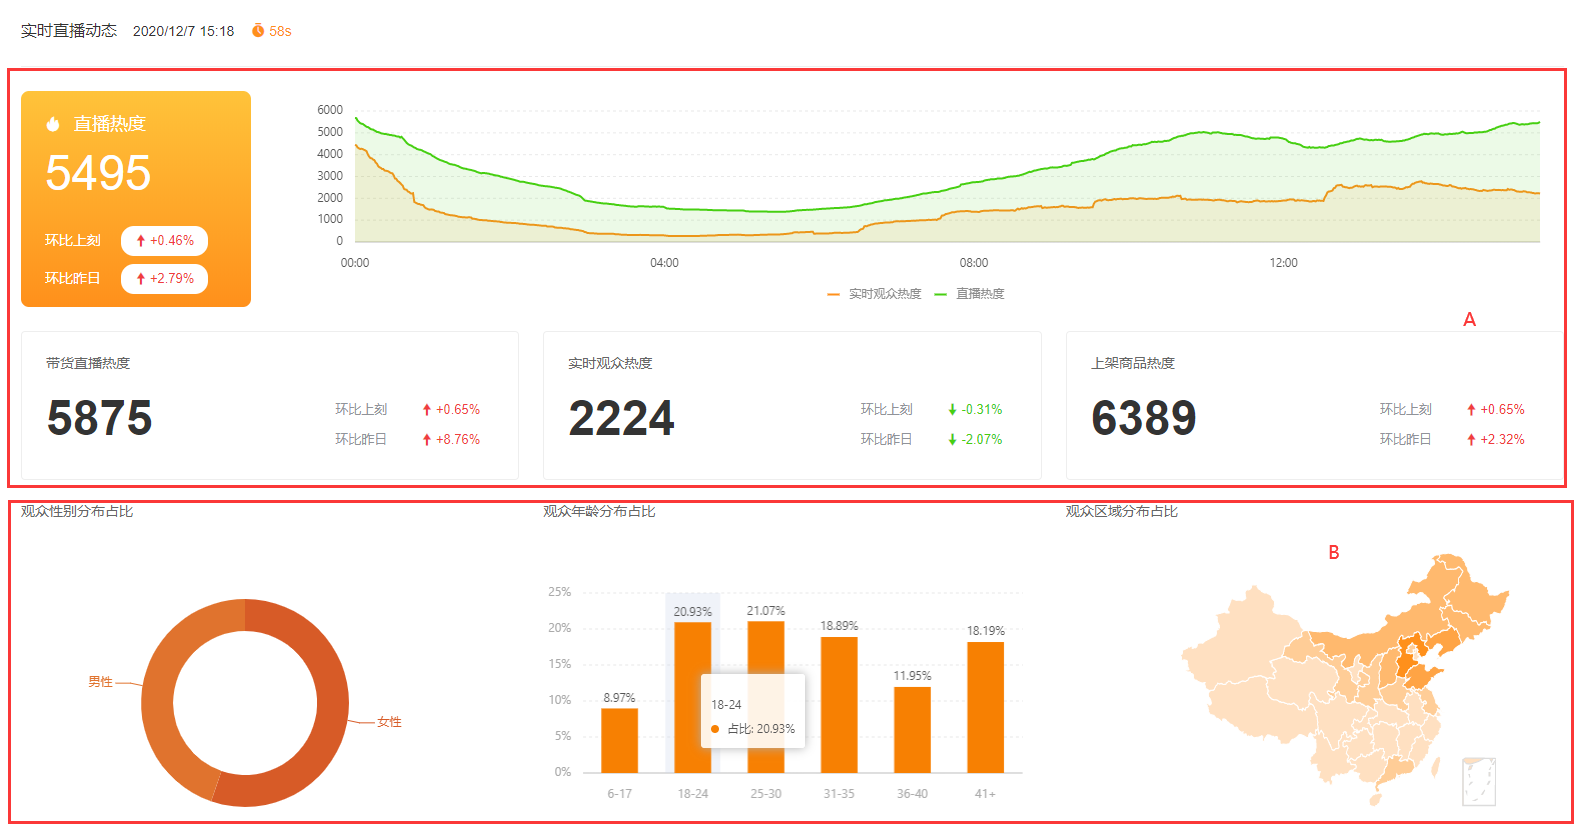Select the 25-30 age bar
The height and width of the screenshot is (833, 1585).
point(766,697)
